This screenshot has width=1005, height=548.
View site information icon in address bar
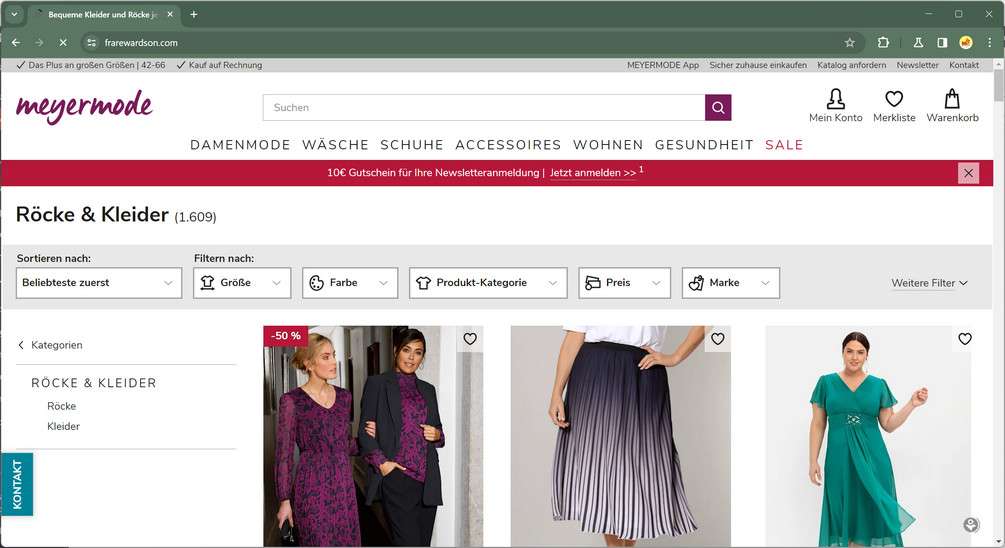click(92, 43)
